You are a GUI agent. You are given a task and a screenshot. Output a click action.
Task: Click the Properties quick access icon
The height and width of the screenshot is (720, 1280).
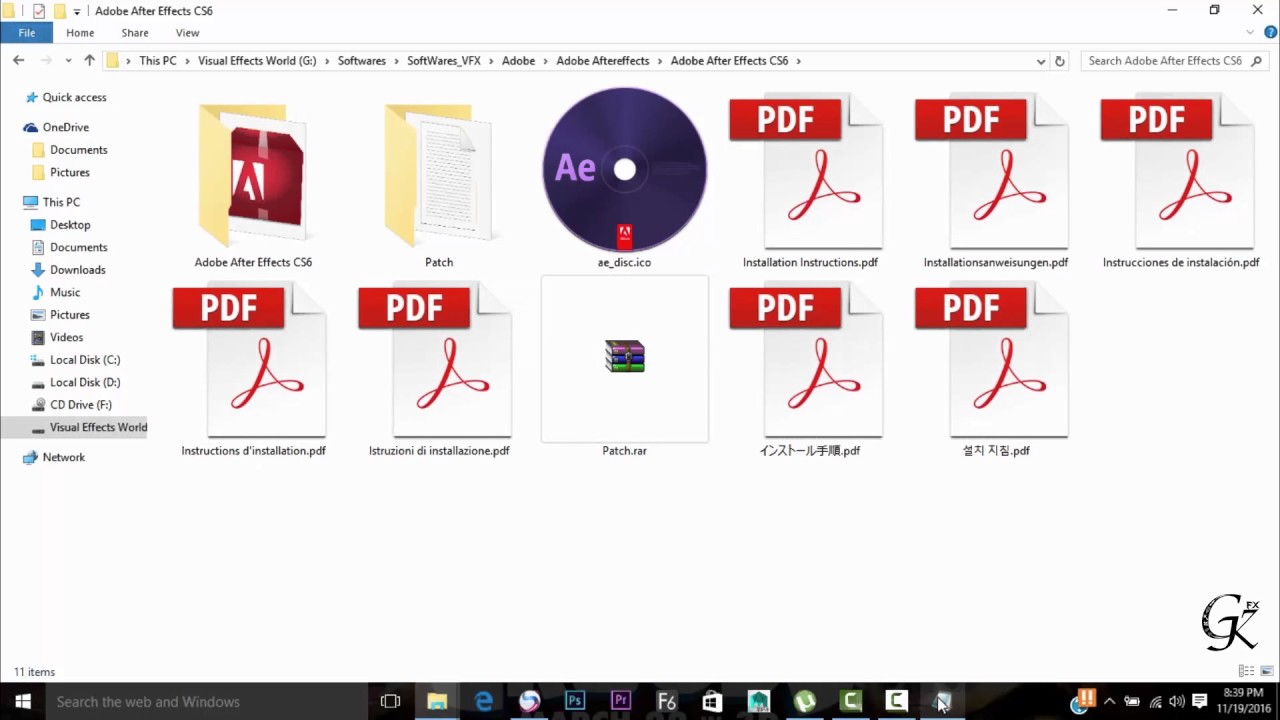pyautogui.click(x=39, y=11)
